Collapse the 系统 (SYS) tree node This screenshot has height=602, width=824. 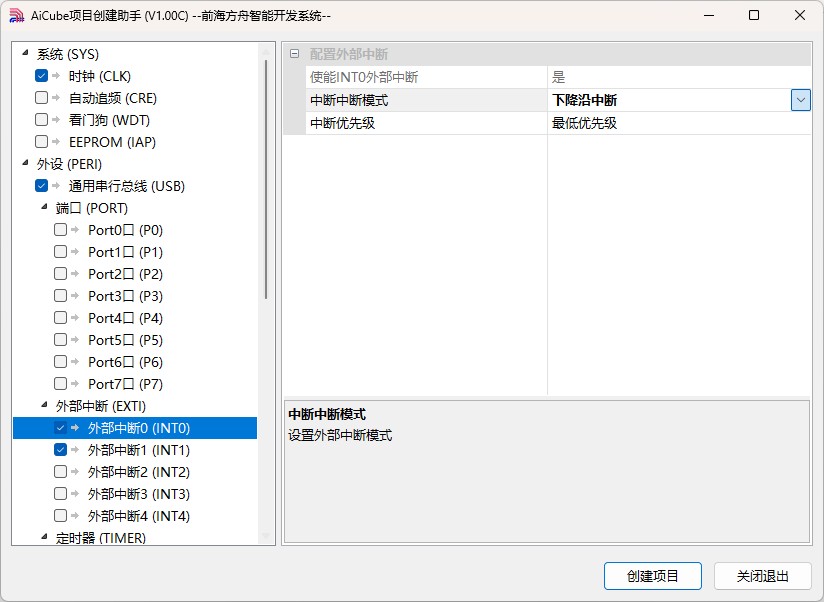point(25,53)
